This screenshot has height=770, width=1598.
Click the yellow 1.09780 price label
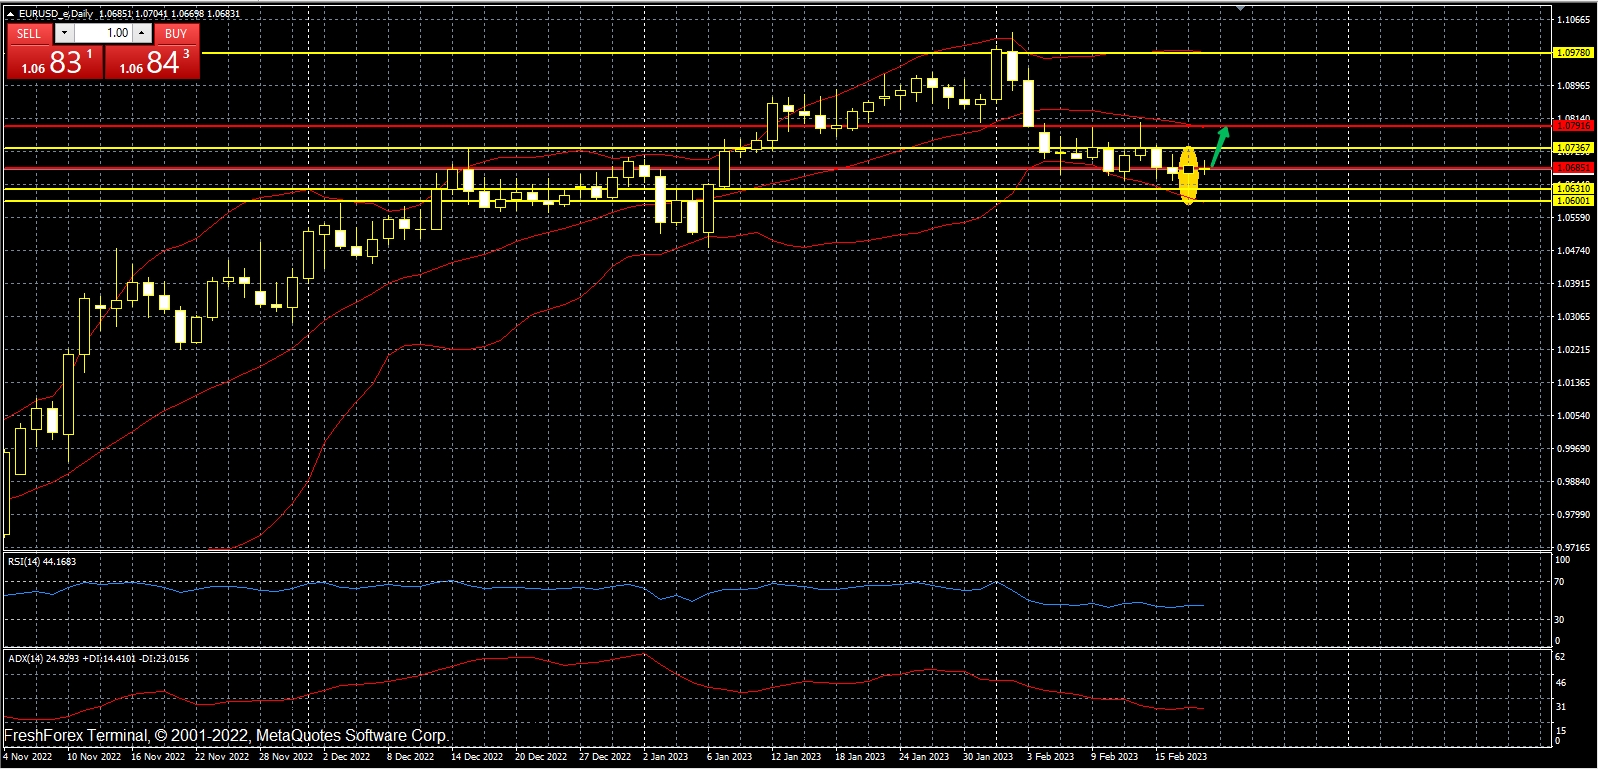[x=1573, y=52]
